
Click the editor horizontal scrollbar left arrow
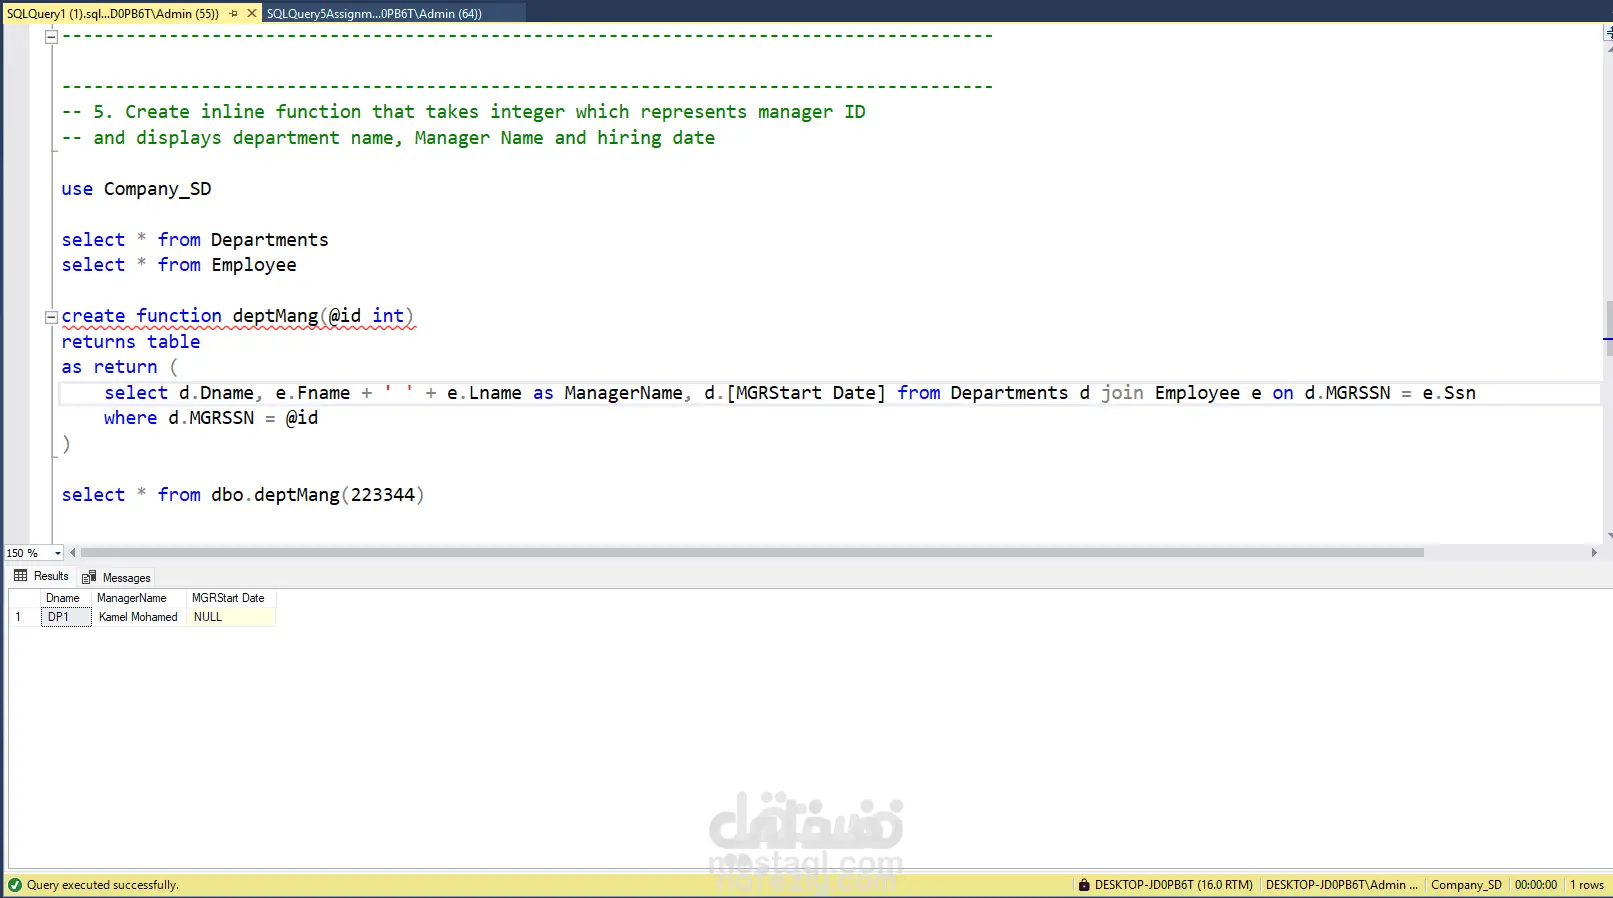pyautogui.click(x=73, y=553)
